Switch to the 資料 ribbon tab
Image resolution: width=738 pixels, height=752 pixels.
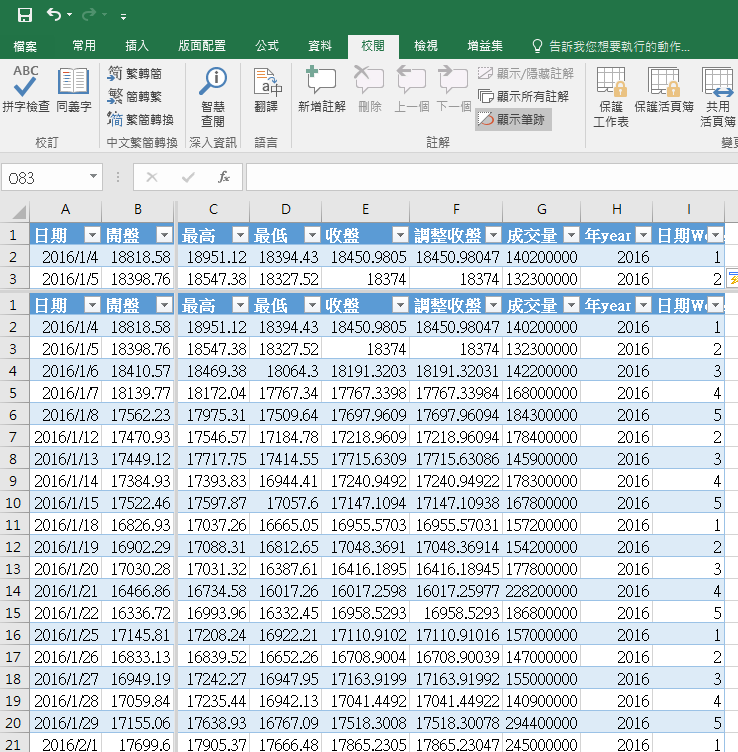coord(320,46)
